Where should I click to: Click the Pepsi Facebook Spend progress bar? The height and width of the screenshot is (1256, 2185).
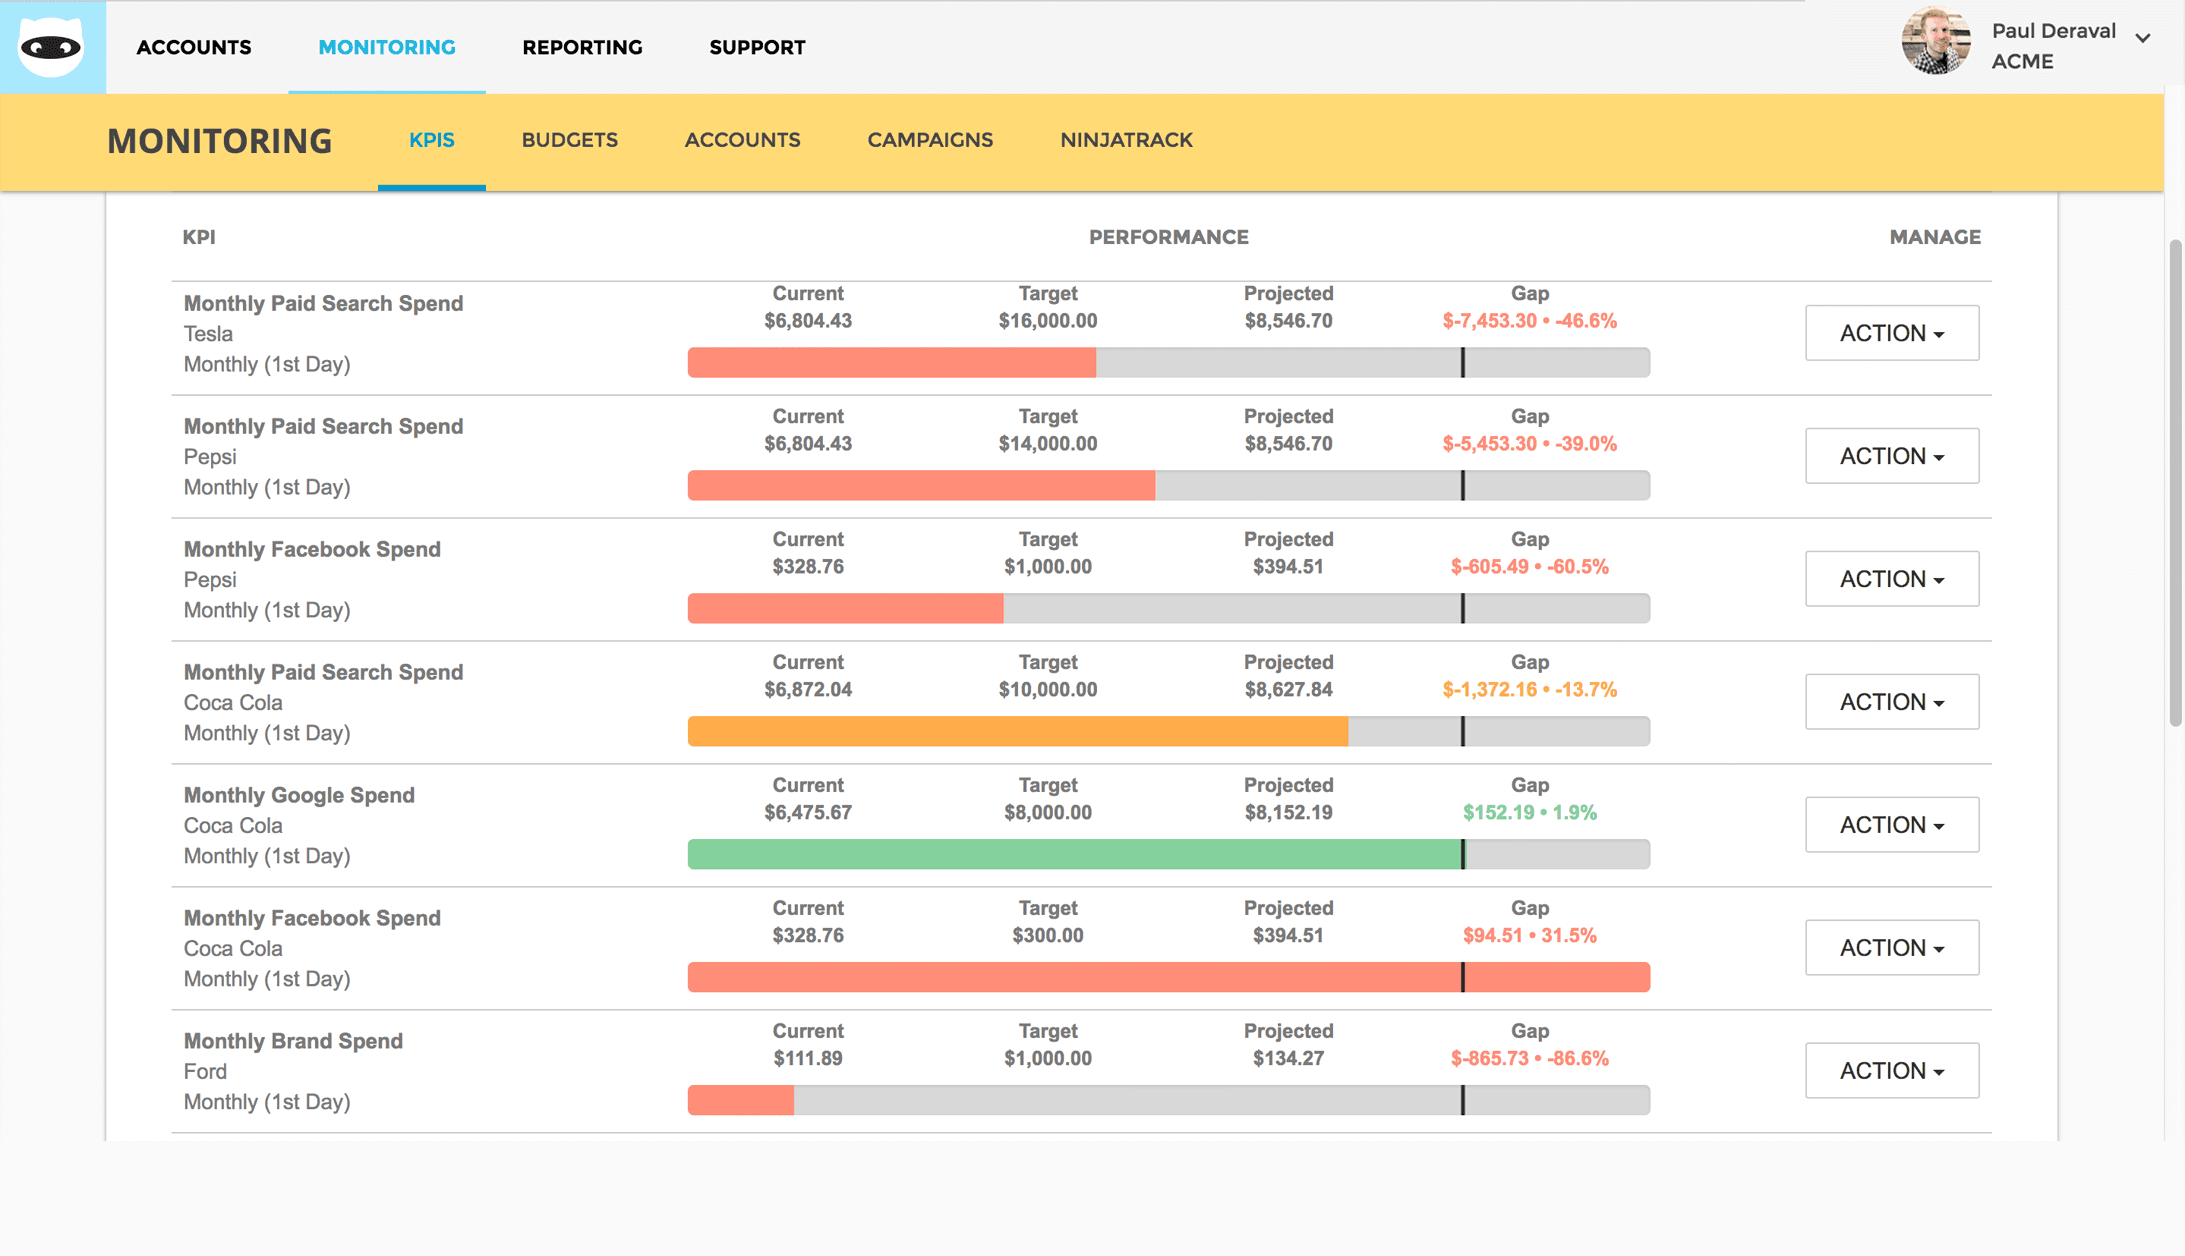pyautogui.click(x=1168, y=608)
